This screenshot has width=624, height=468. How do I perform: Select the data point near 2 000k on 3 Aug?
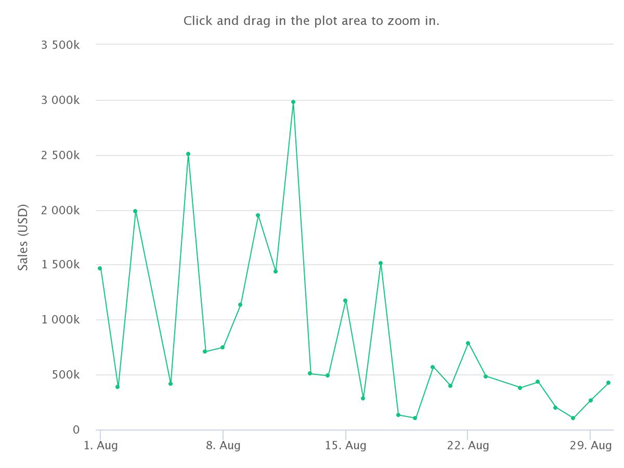(135, 211)
